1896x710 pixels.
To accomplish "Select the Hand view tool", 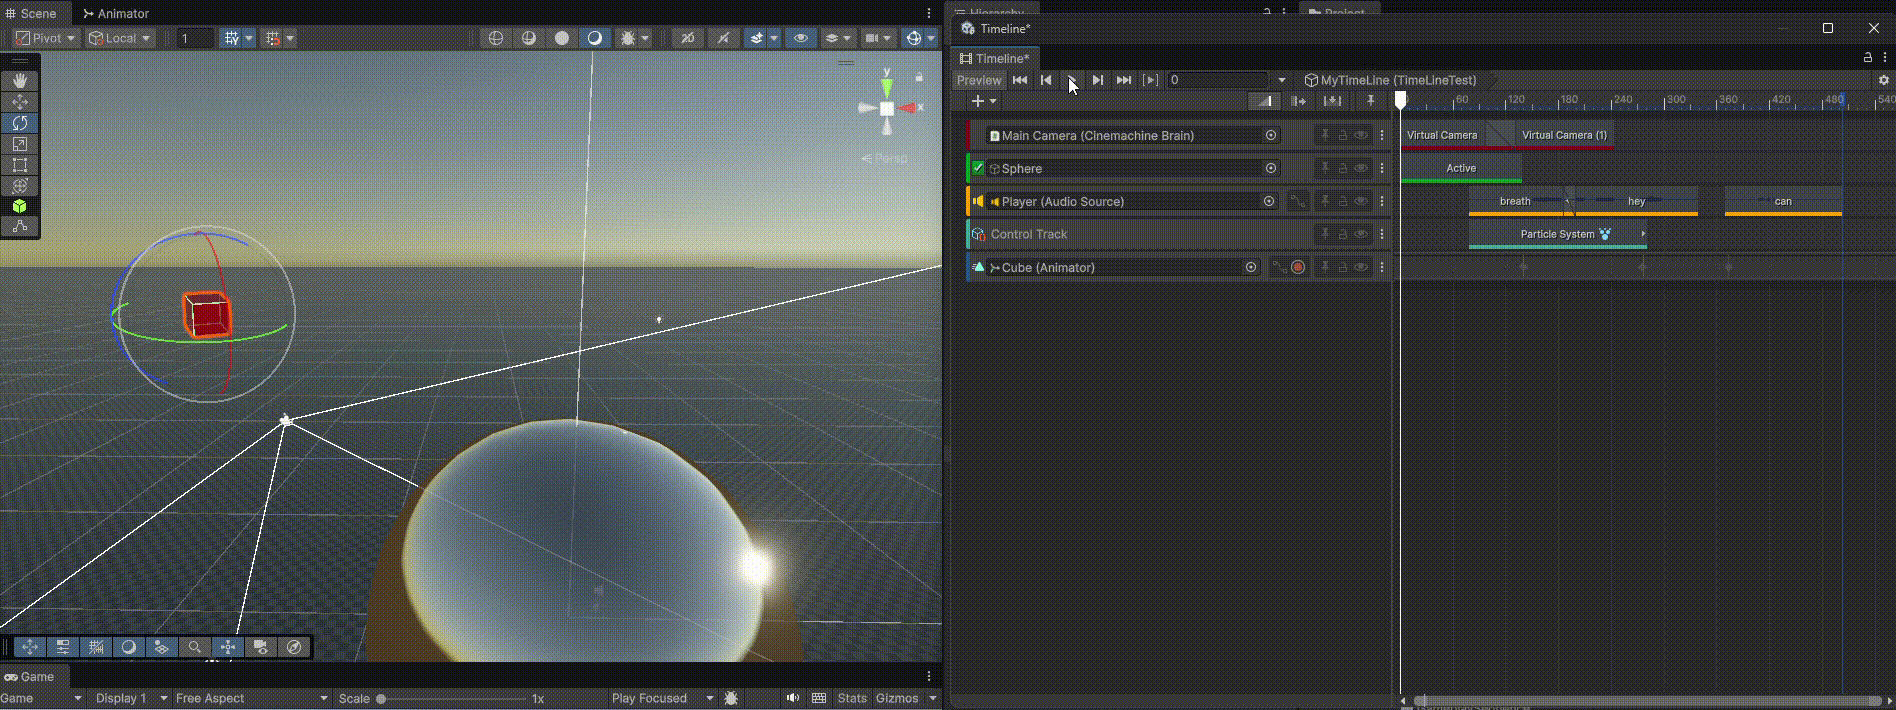I will 19,81.
